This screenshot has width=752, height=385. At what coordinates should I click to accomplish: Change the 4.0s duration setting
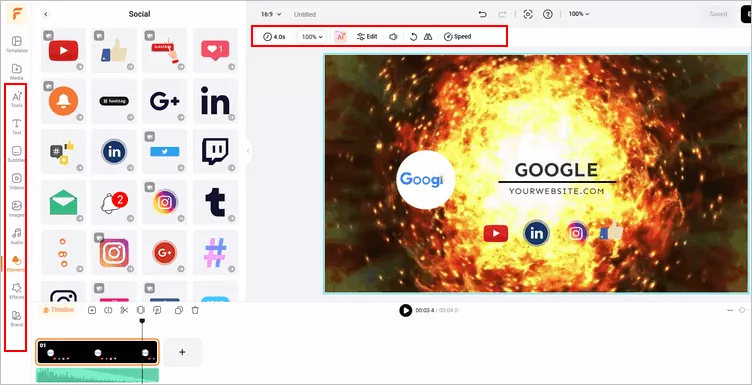(x=274, y=36)
